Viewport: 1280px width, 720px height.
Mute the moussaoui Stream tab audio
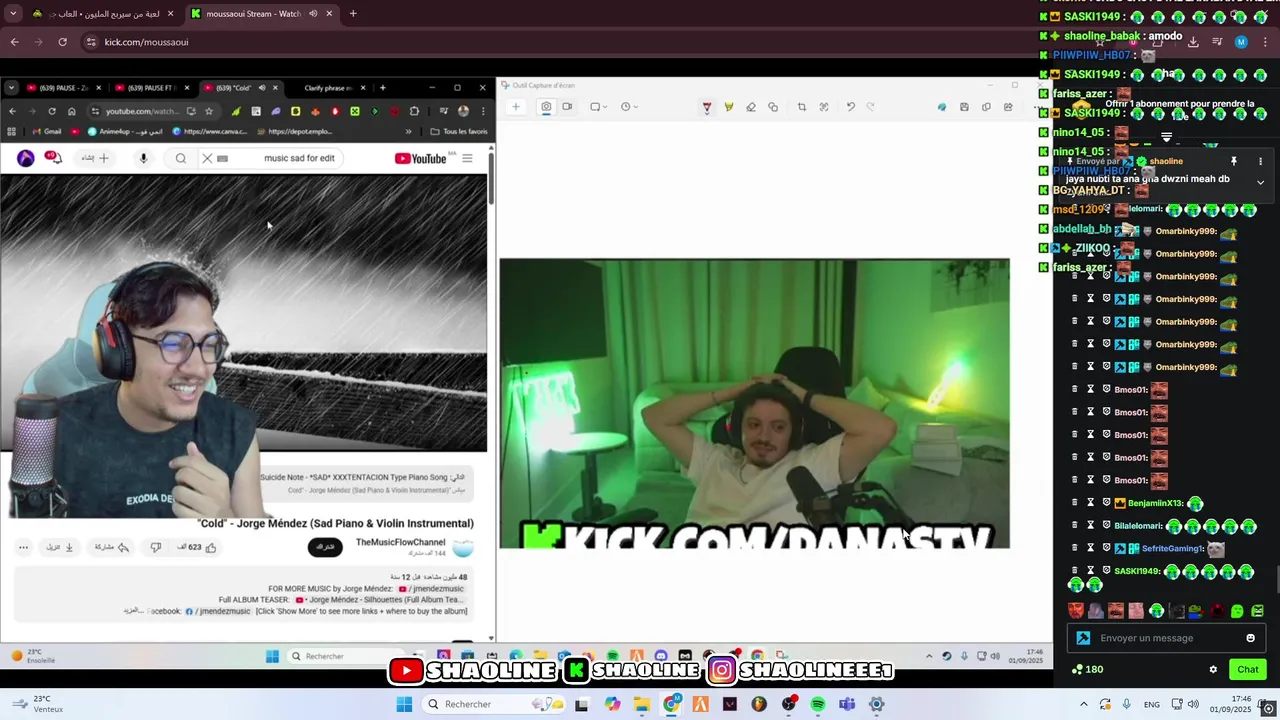coord(314,14)
